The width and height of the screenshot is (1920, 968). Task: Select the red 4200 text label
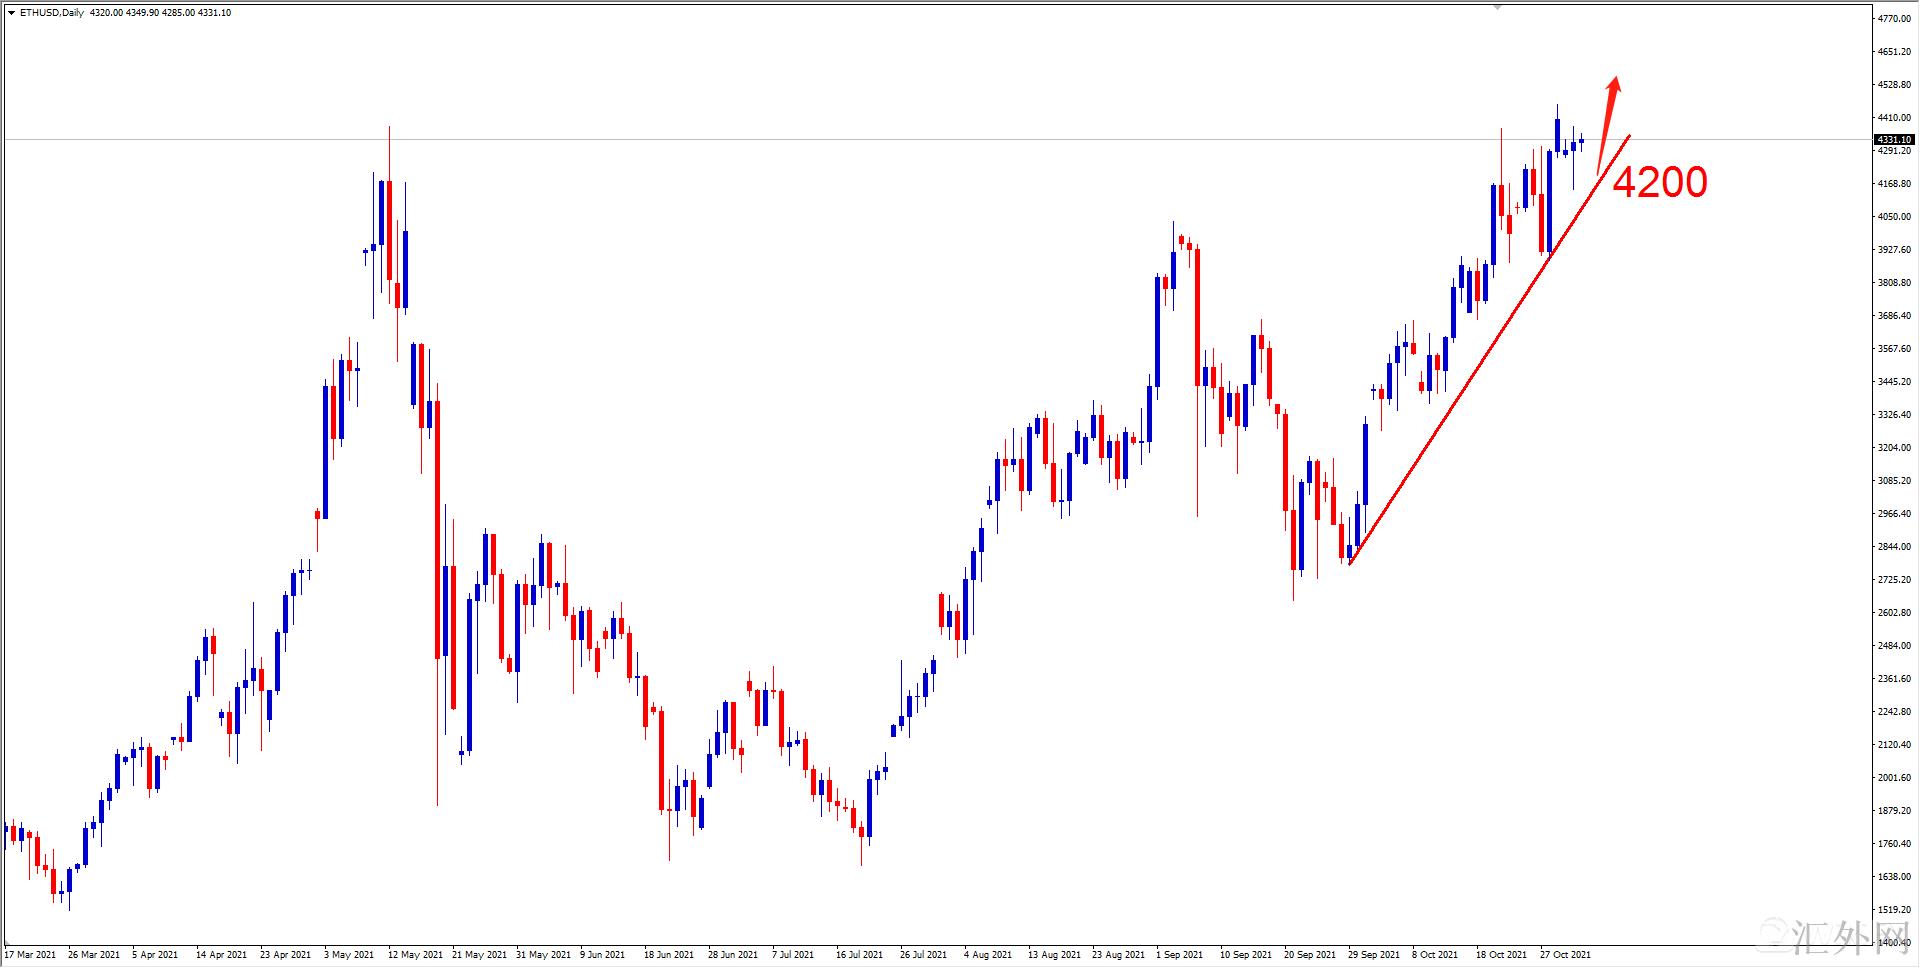pos(1660,182)
